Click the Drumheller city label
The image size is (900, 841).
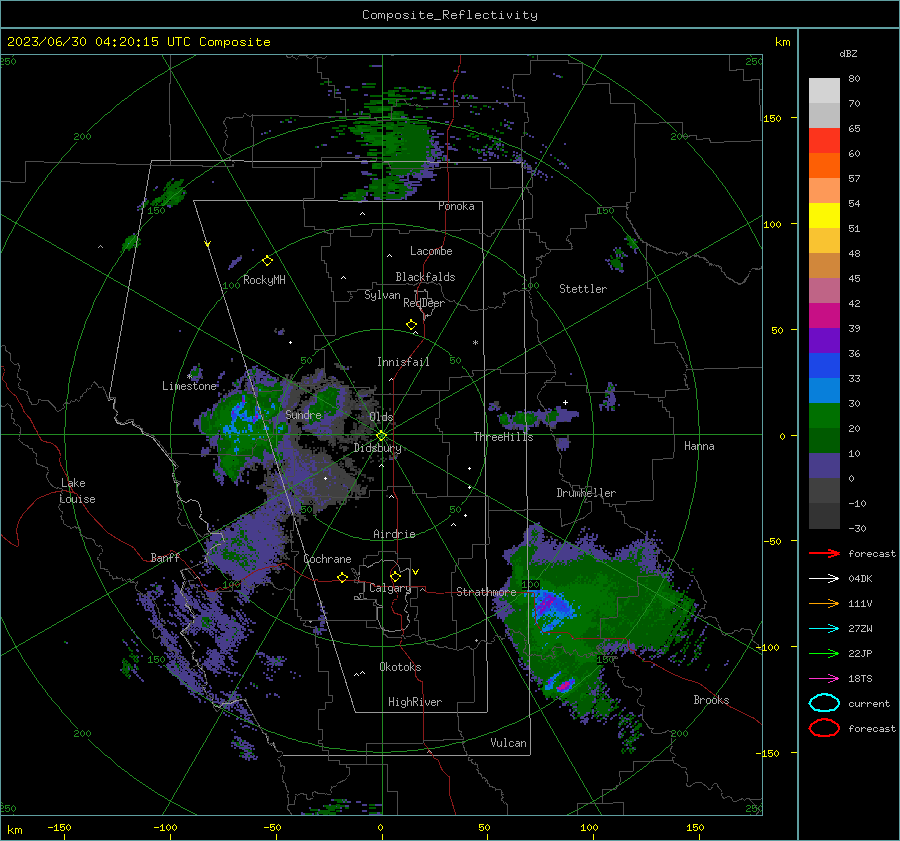(x=586, y=493)
